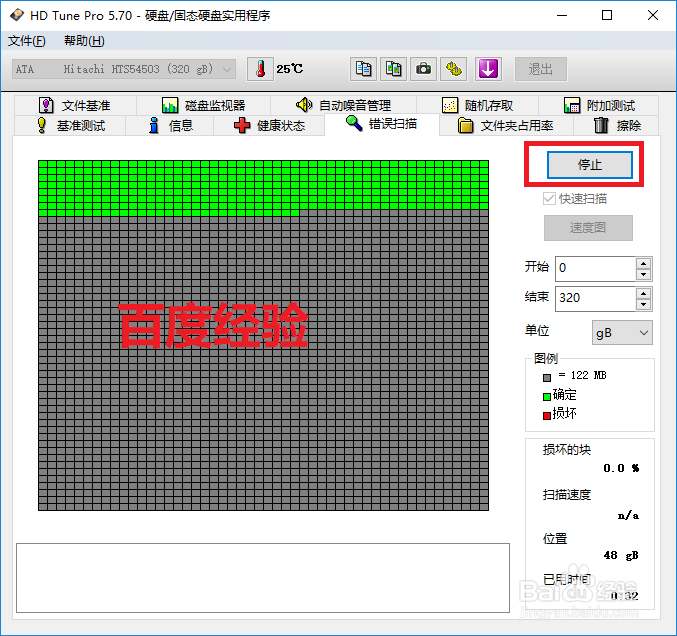The image size is (677, 636).
Task: Open the 文件基准 tab
Action: point(75,105)
